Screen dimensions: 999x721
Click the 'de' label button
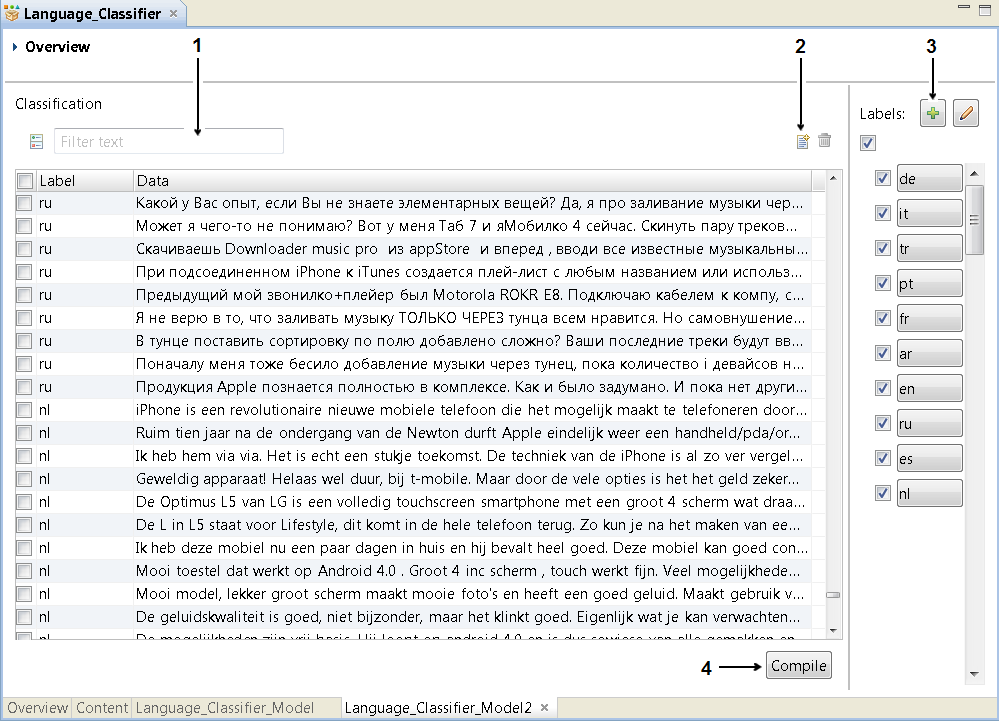[930, 178]
